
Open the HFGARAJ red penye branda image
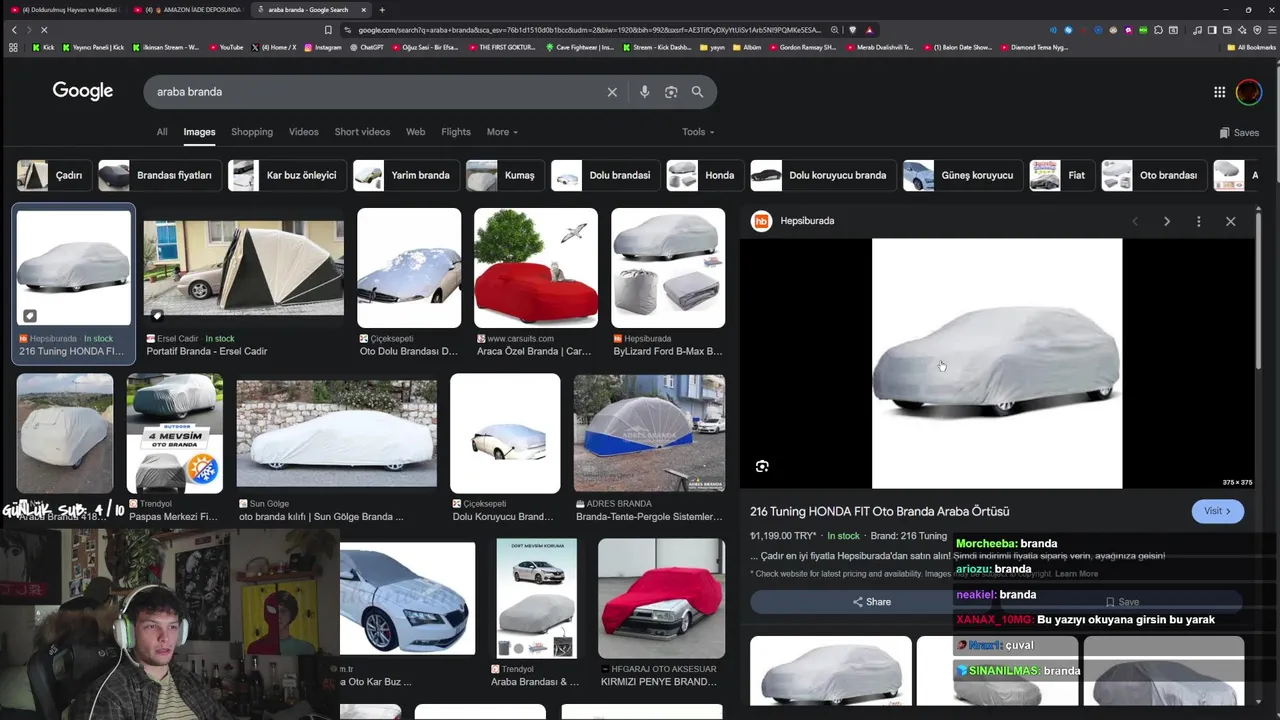click(x=661, y=598)
